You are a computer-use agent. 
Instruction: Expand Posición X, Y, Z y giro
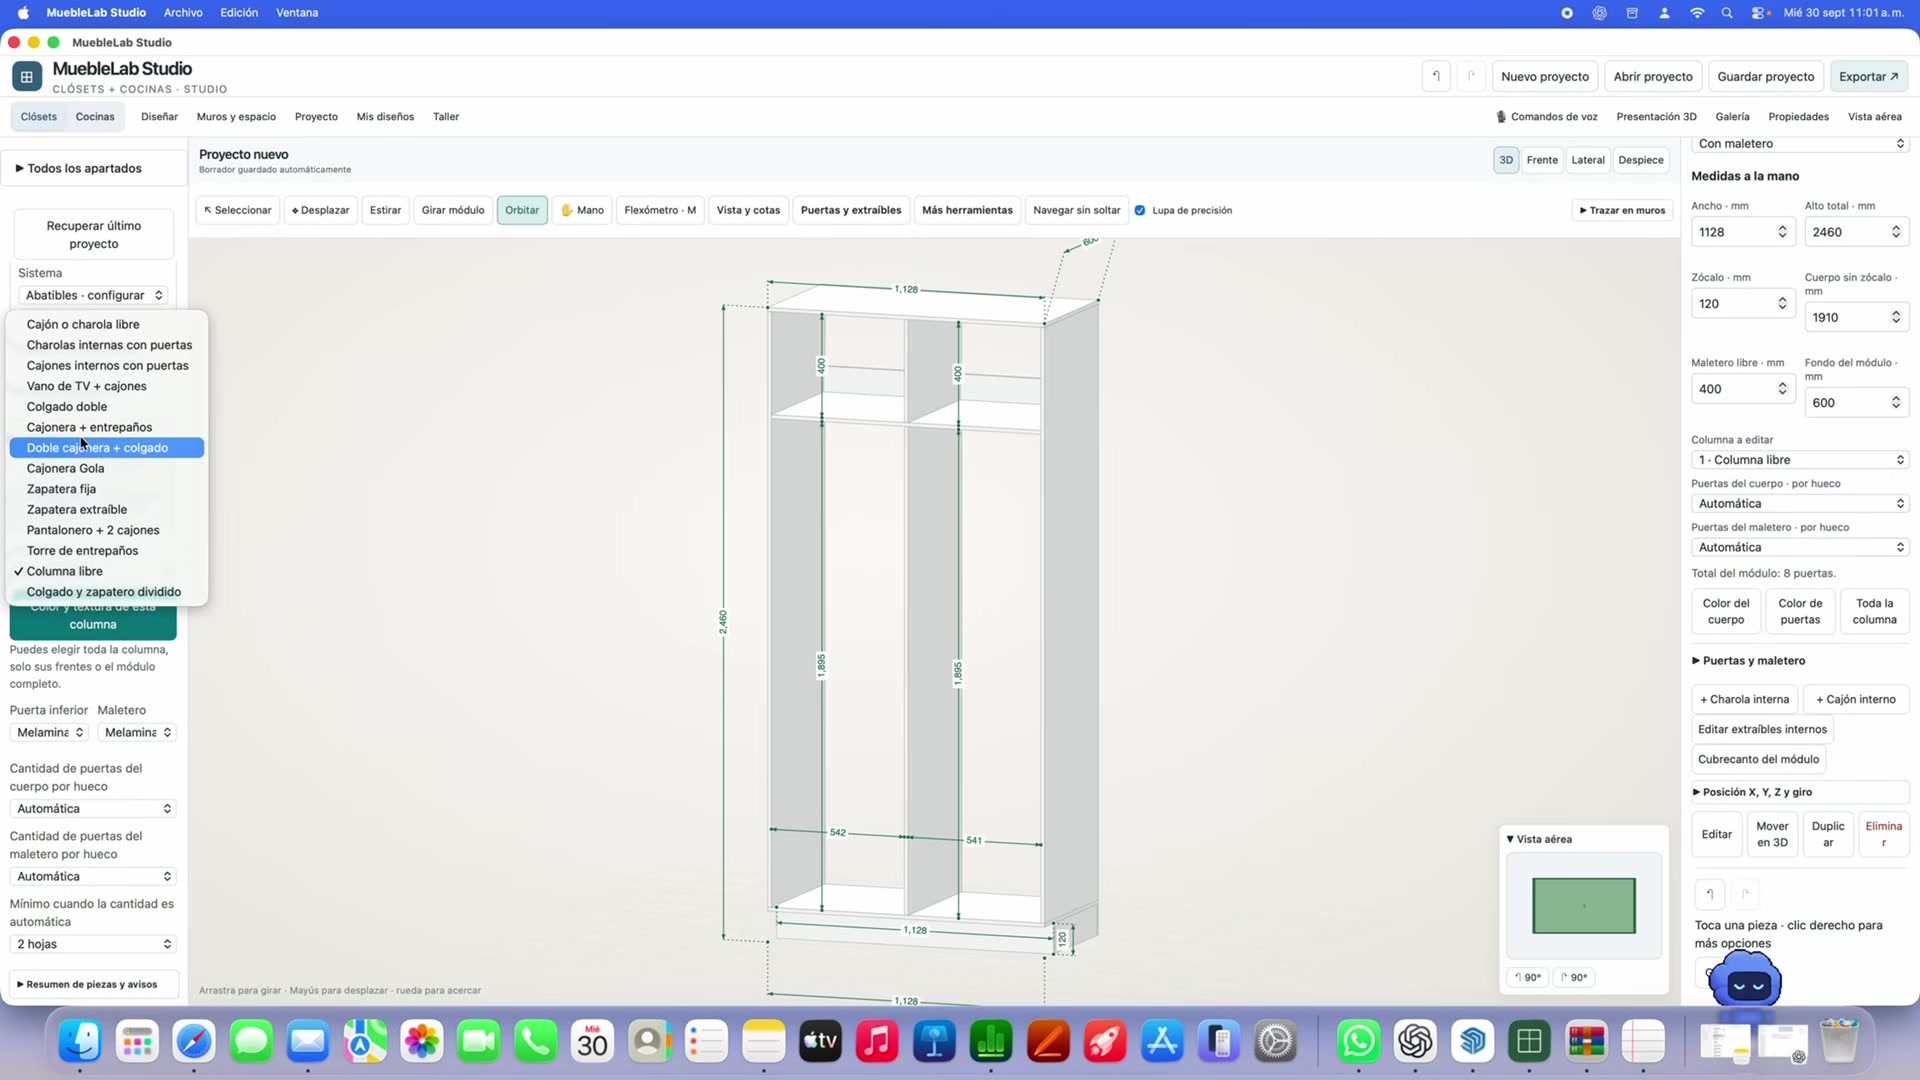point(1800,792)
